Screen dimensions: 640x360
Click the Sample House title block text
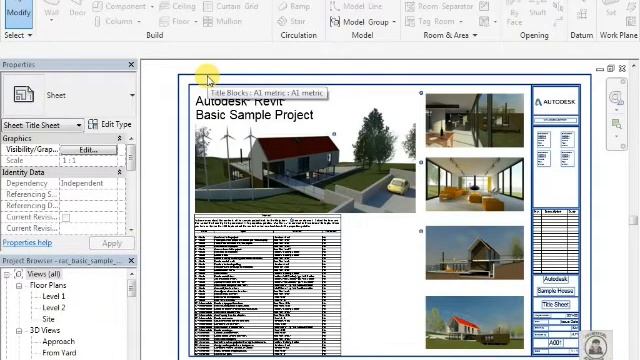[556, 291]
